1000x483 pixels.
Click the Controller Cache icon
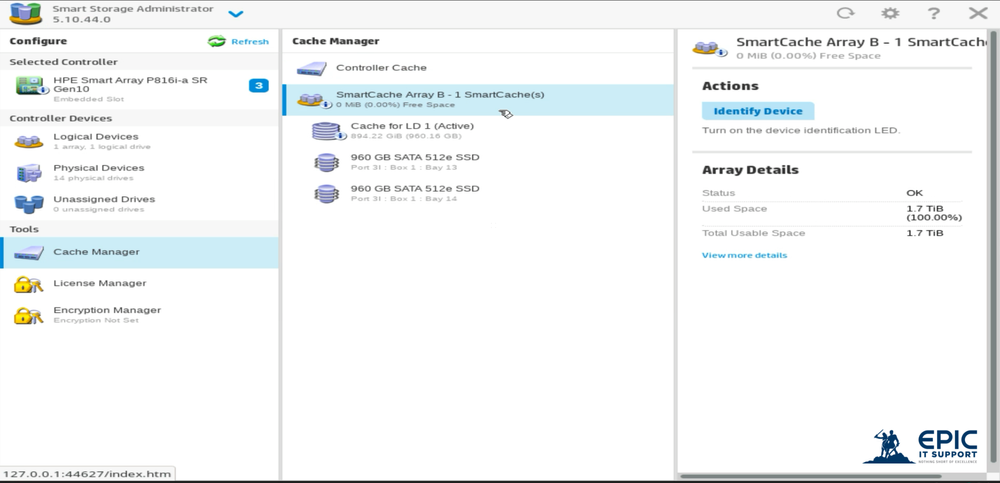312,68
